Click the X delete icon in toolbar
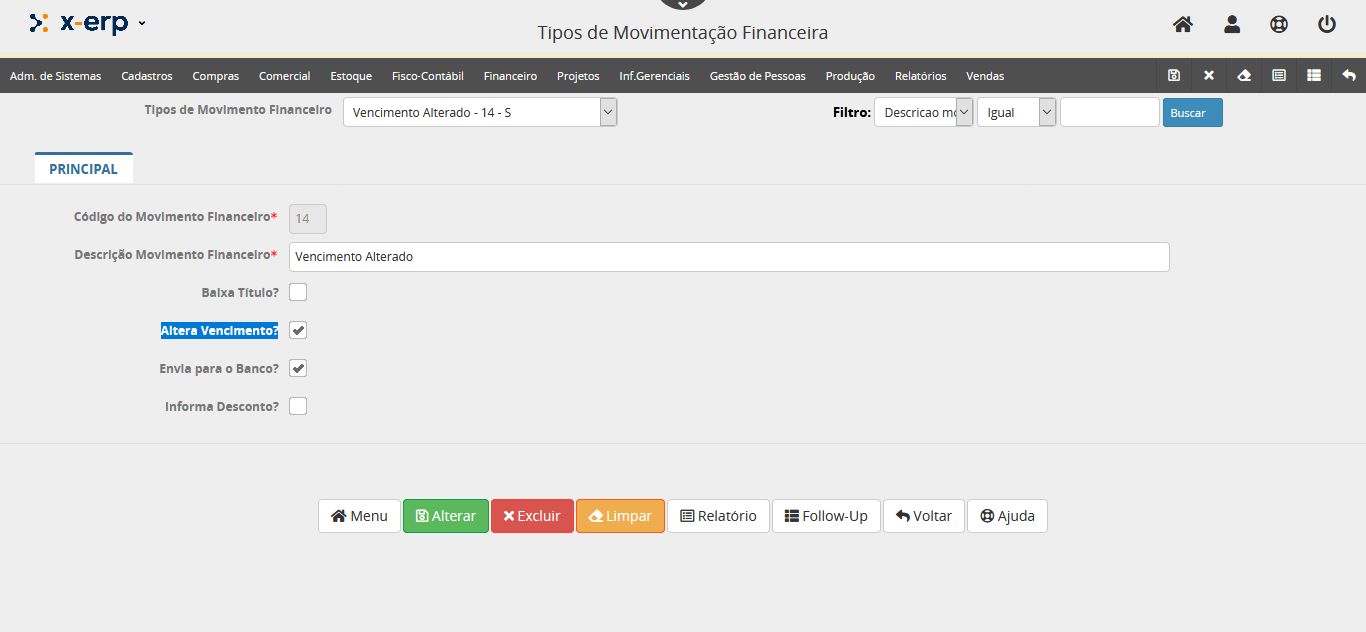The height and width of the screenshot is (632, 1366). pyautogui.click(x=1209, y=75)
